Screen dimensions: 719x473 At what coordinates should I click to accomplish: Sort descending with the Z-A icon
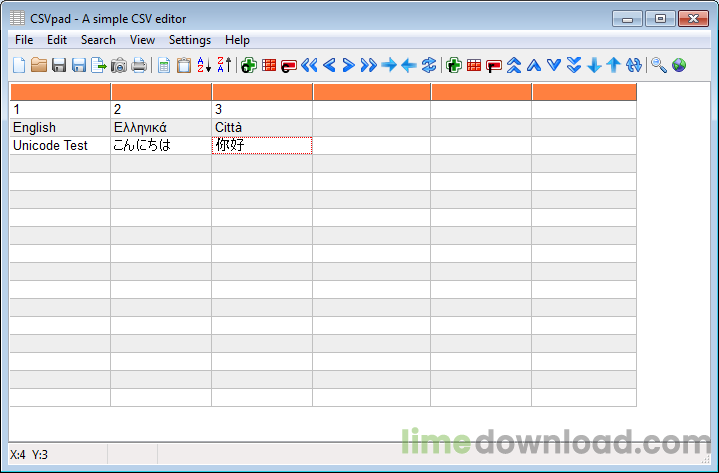click(x=224, y=66)
